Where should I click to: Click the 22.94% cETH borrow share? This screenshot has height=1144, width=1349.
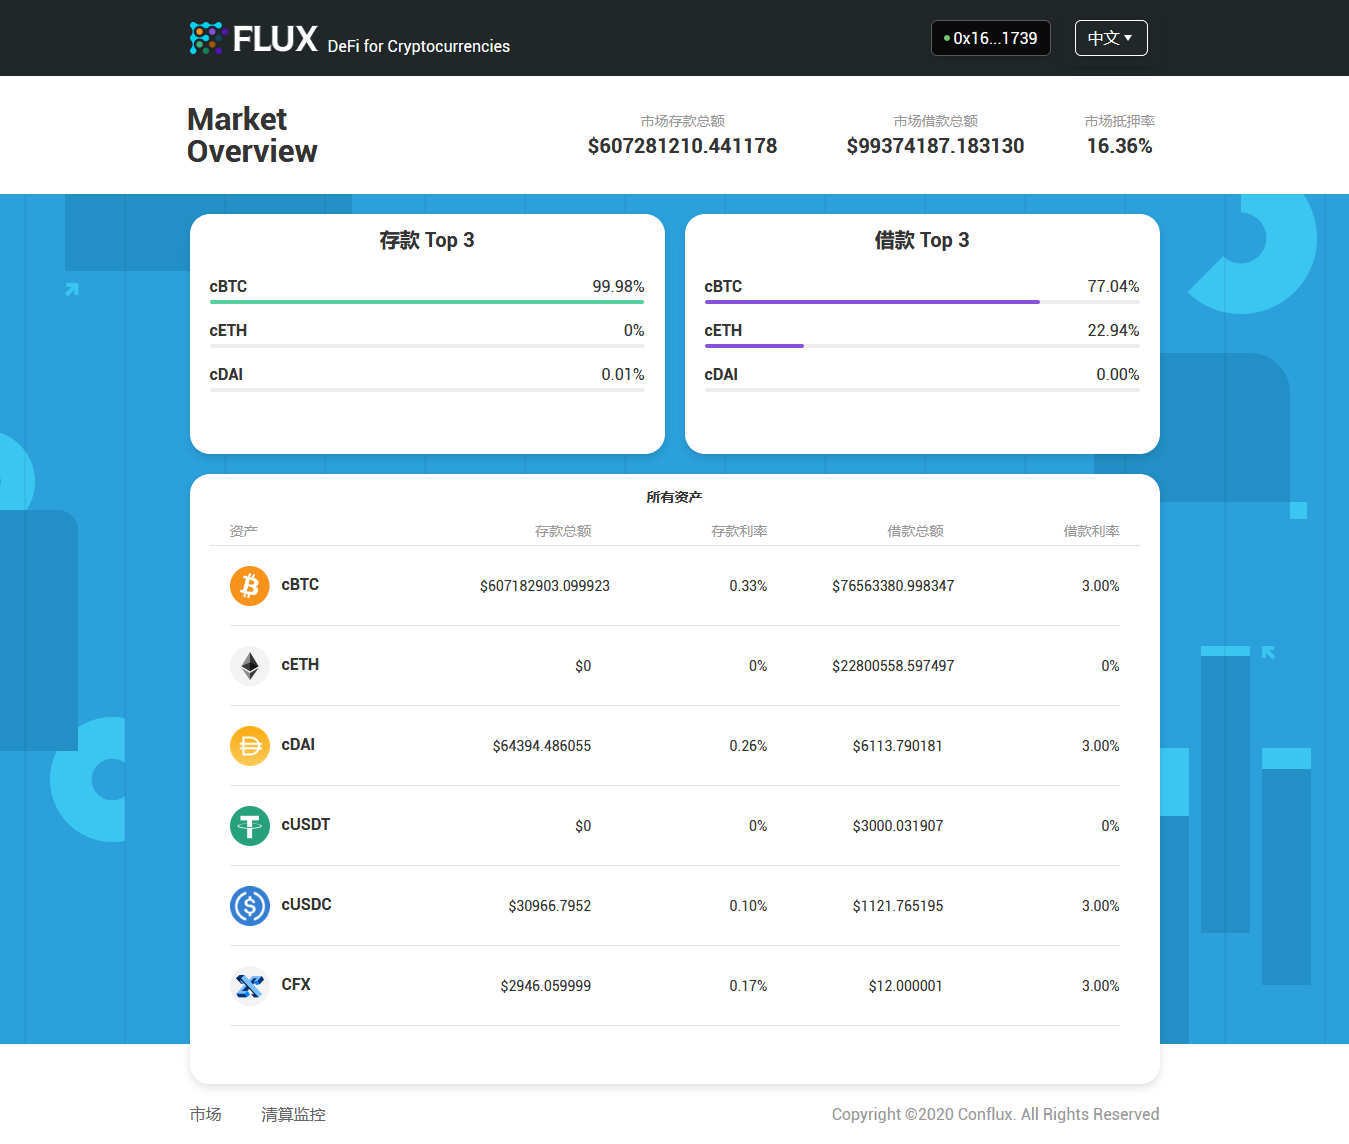point(1113,330)
